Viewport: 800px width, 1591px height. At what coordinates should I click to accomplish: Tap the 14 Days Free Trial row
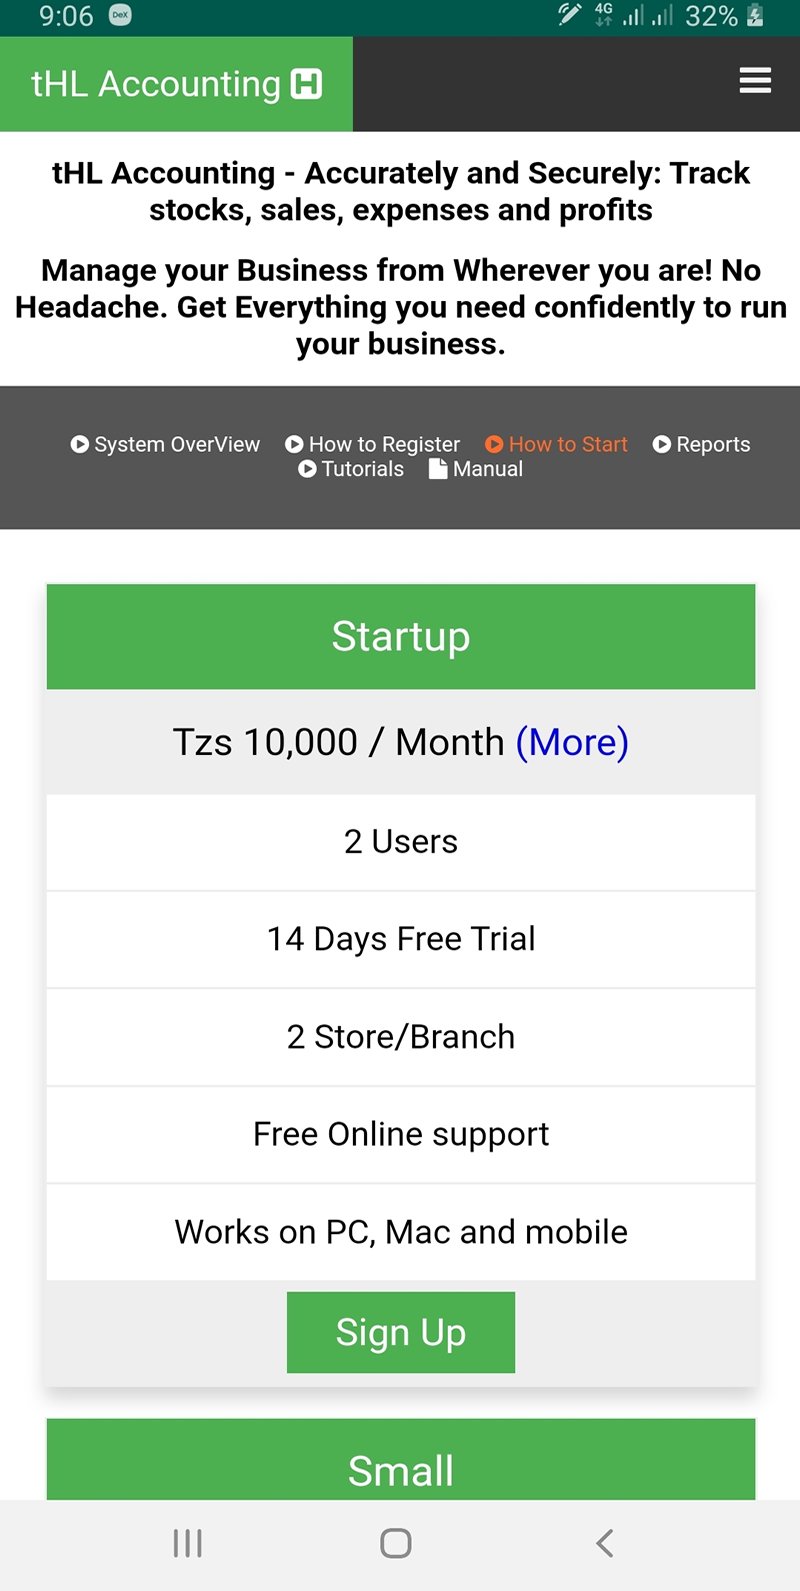click(x=400, y=938)
